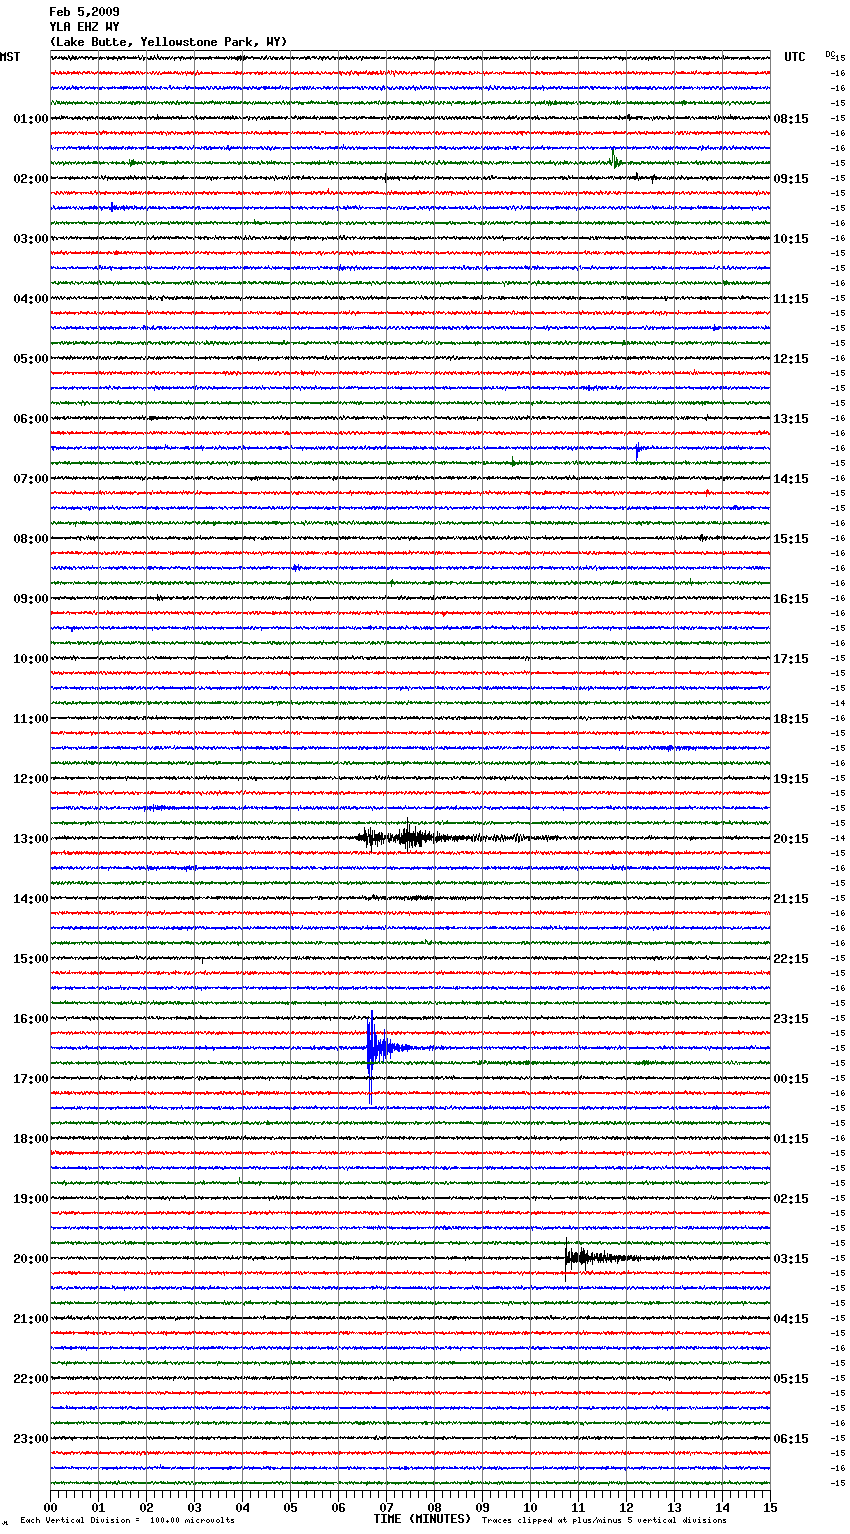
Task: Click the blue spike after 06:00 near minute 12
Action: [638, 450]
